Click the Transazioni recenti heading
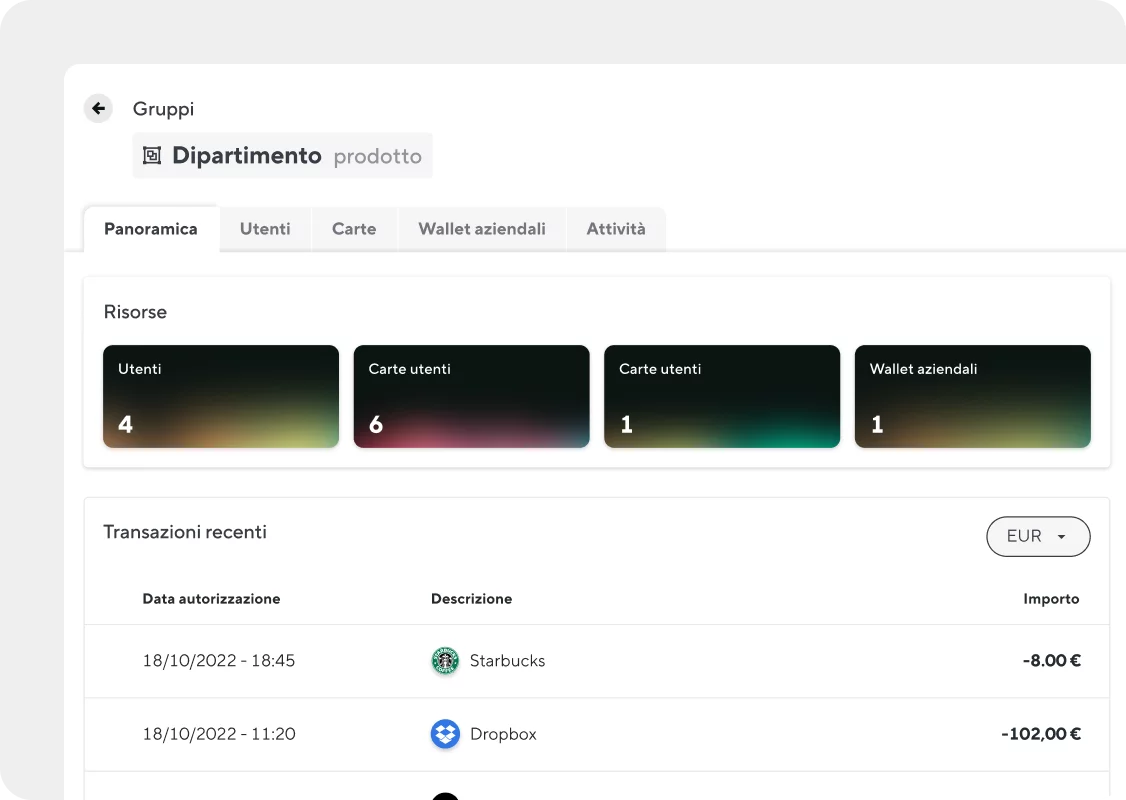The height and width of the screenshot is (800, 1126). click(185, 532)
